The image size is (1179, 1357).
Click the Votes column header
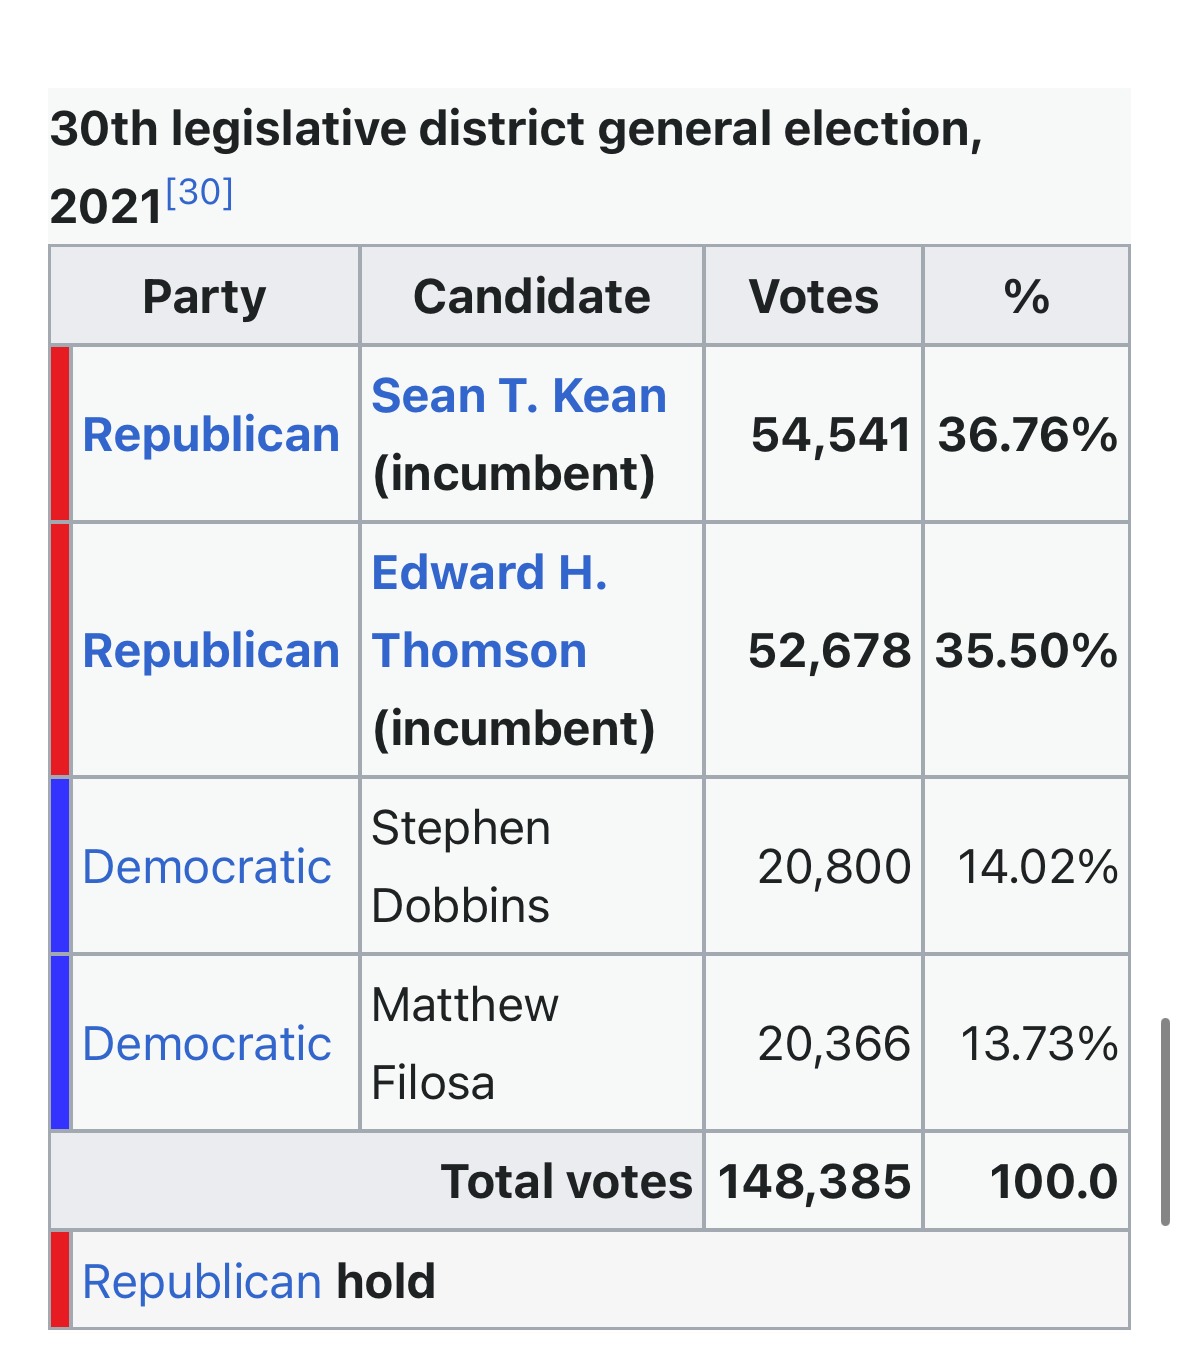pyautogui.click(x=813, y=297)
